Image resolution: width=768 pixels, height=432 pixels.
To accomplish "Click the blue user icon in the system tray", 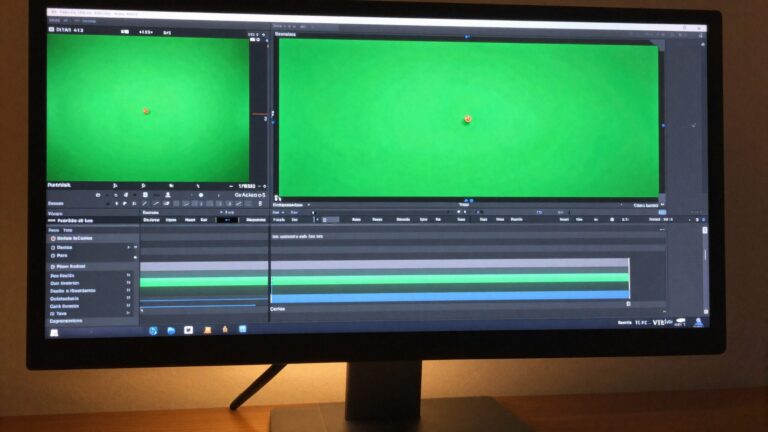I will [x=699, y=322].
